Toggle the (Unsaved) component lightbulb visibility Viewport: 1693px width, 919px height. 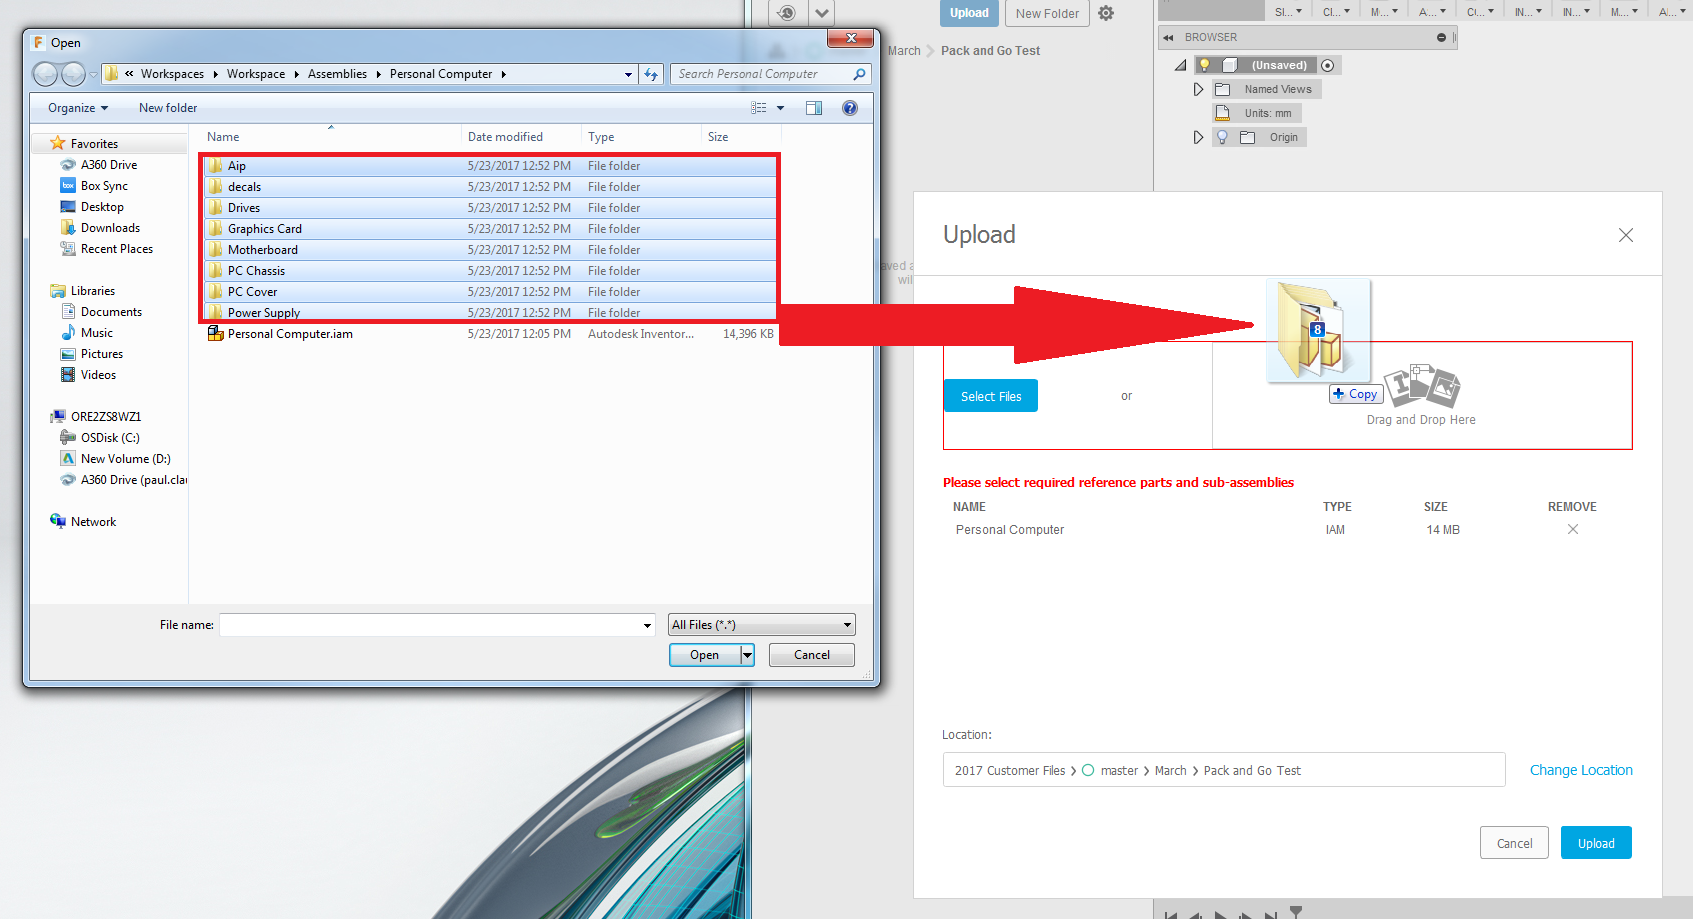coord(1205,65)
